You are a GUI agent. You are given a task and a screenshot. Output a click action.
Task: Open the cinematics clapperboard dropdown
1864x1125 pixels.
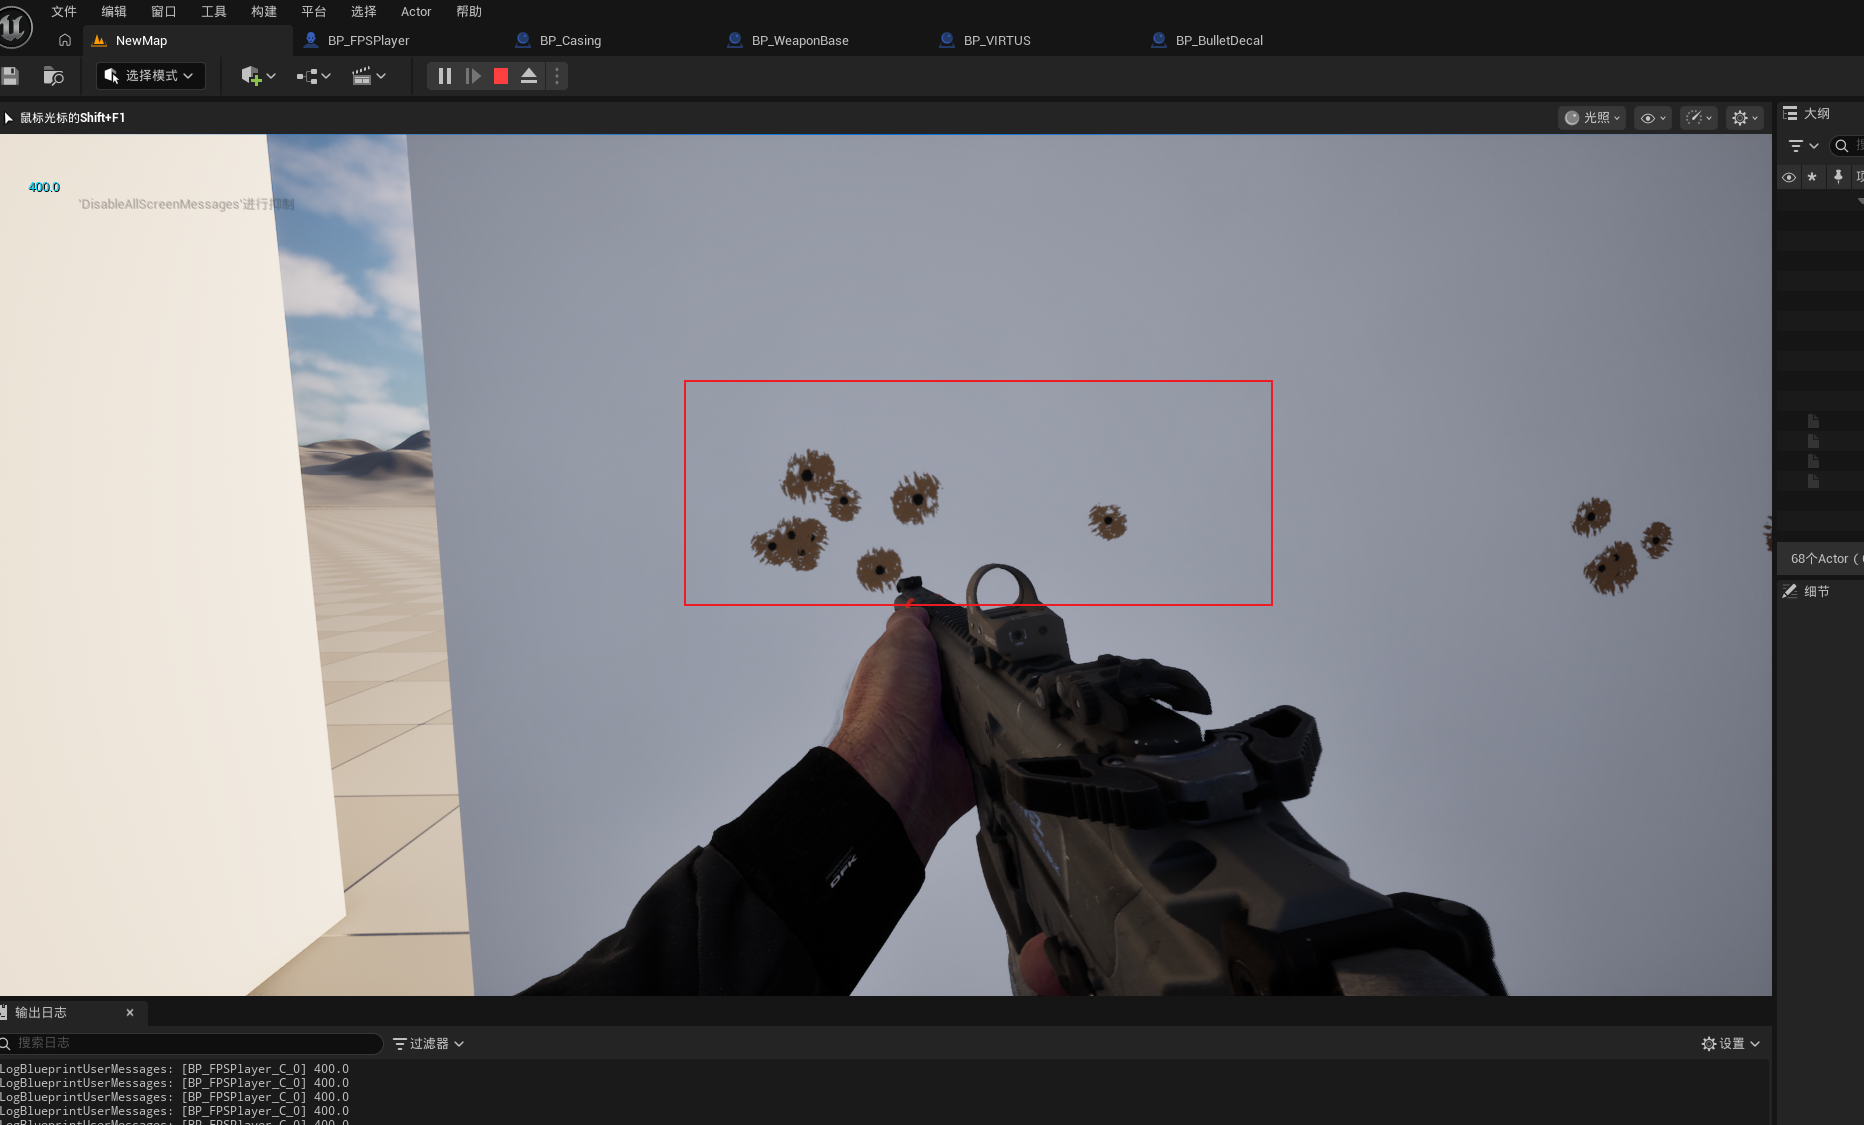click(x=369, y=76)
